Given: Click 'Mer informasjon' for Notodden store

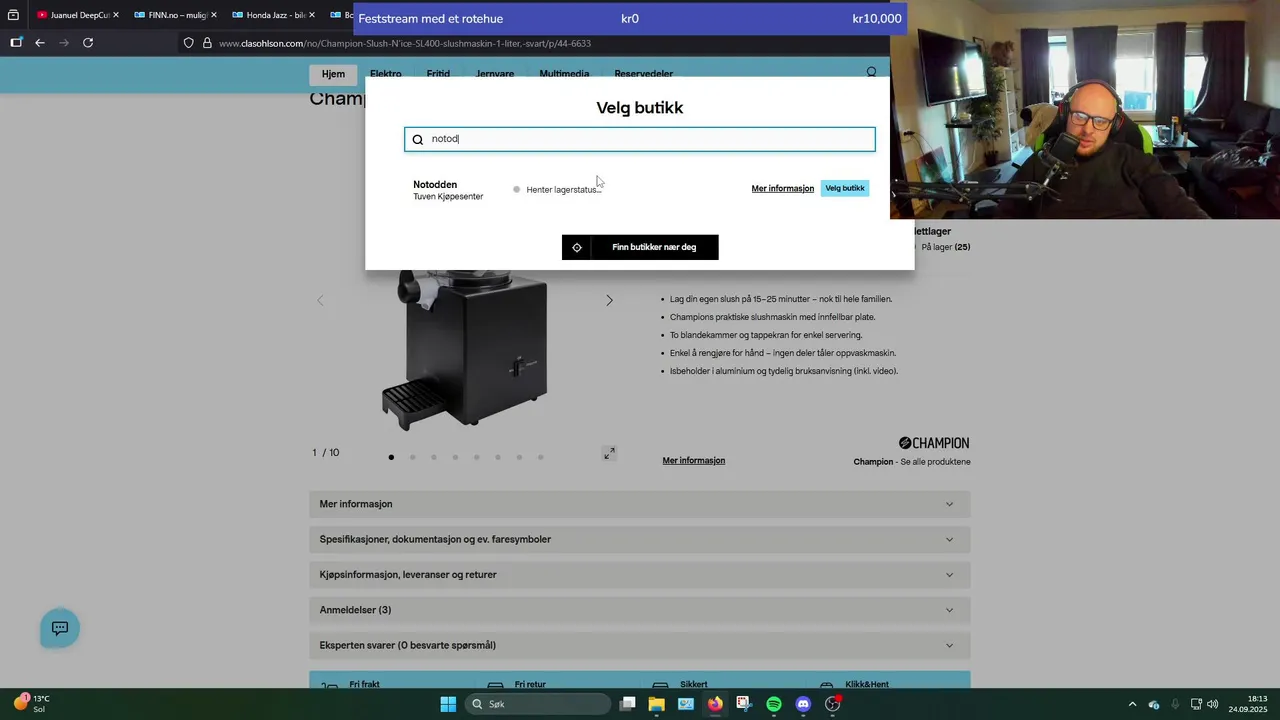Looking at the screenshot, I should point(783,188).
